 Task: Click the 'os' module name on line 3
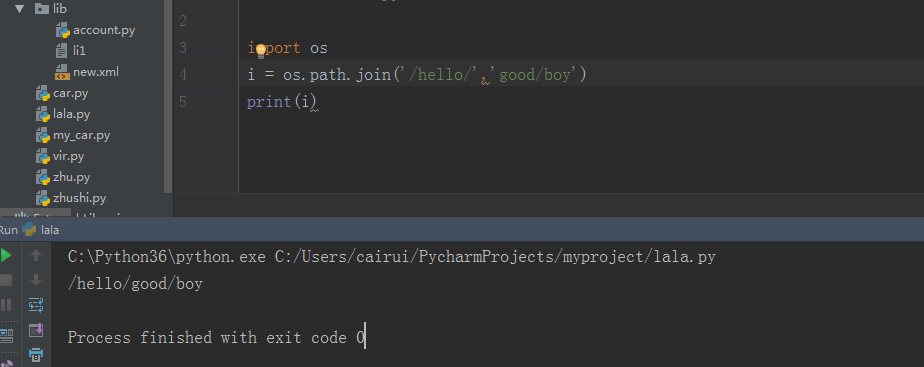(319, 48)
